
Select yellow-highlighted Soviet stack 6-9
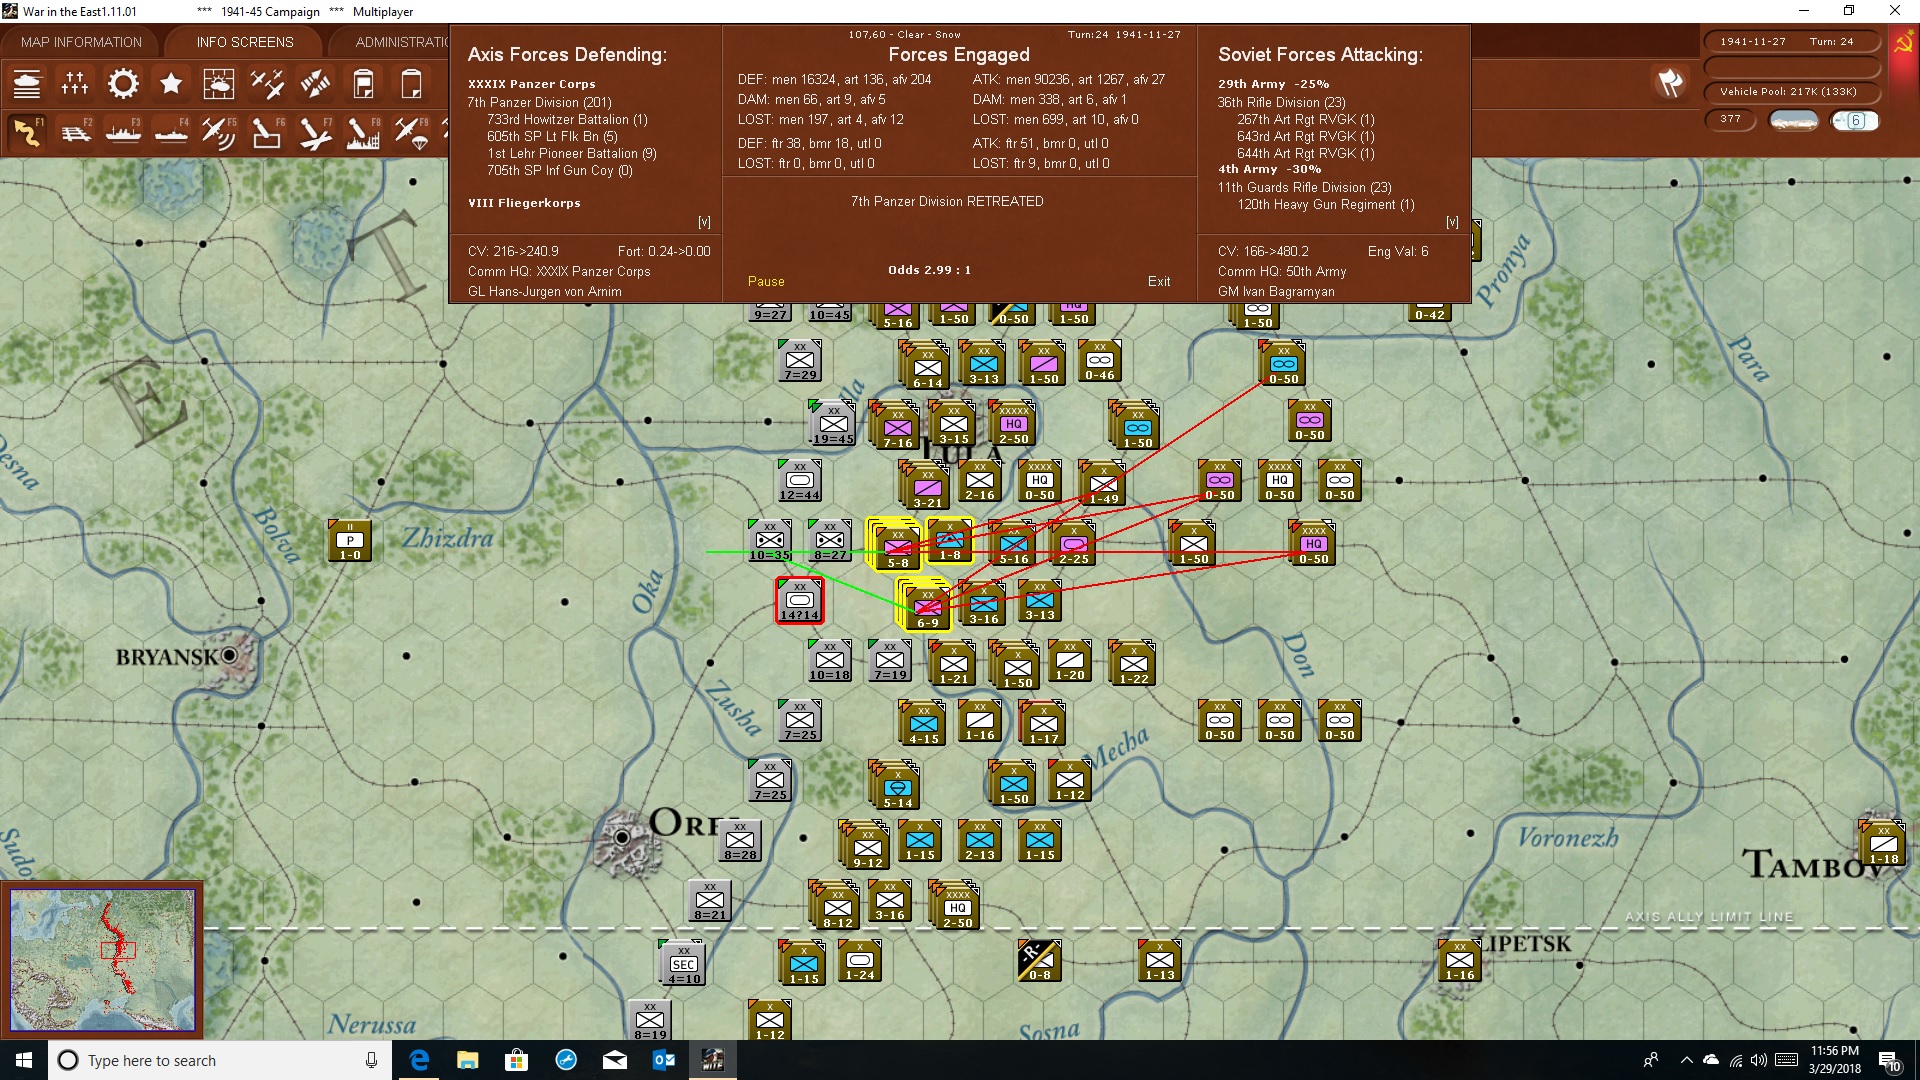pyautogui.click(x=925, y=606)
